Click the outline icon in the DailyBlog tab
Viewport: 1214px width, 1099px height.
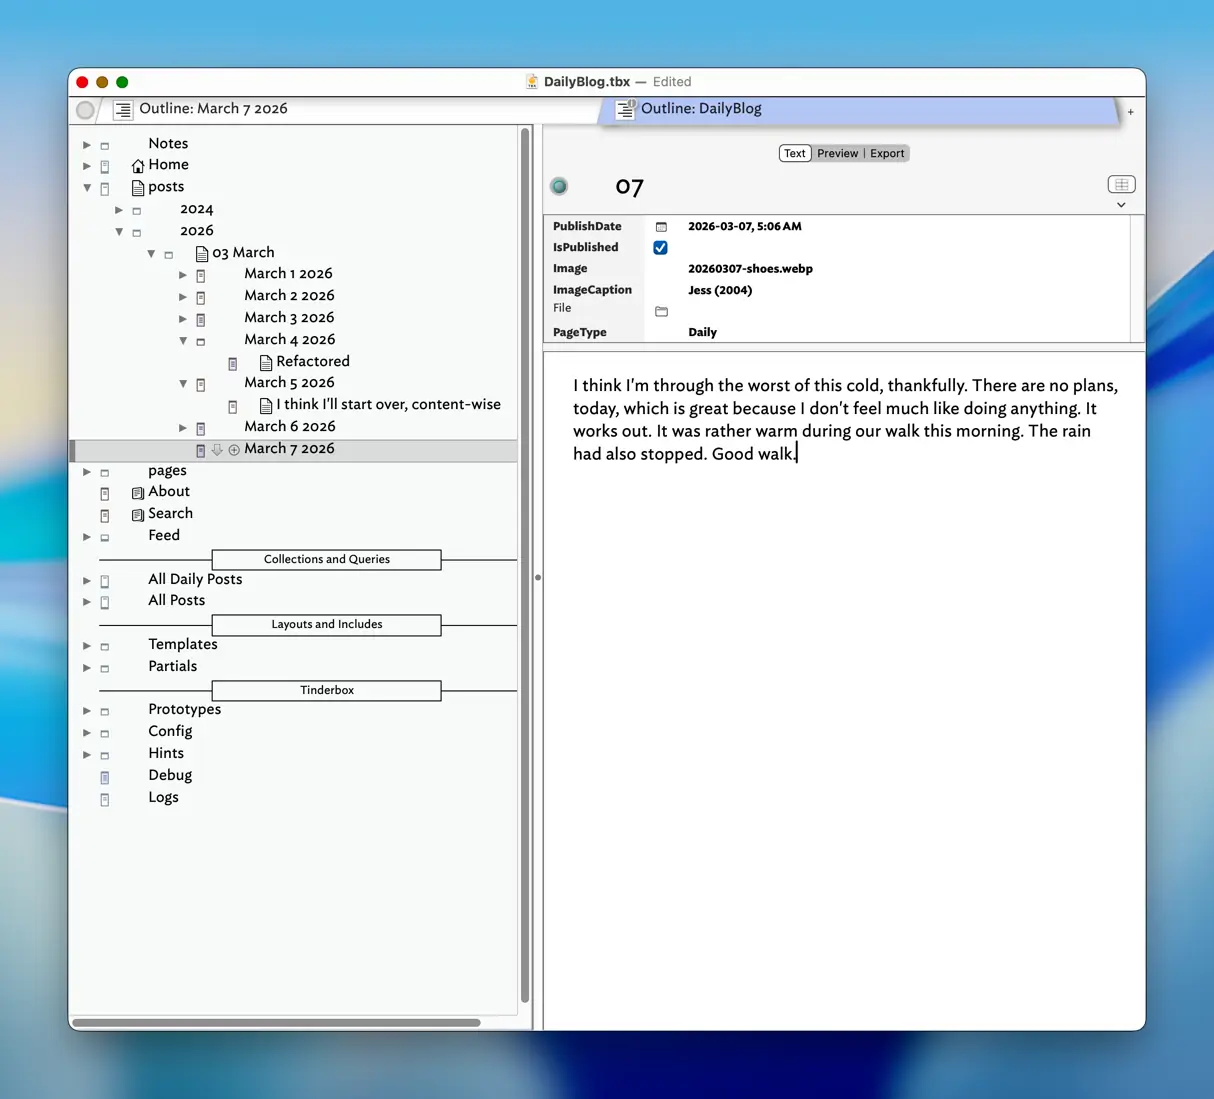(x=624, y=110)
